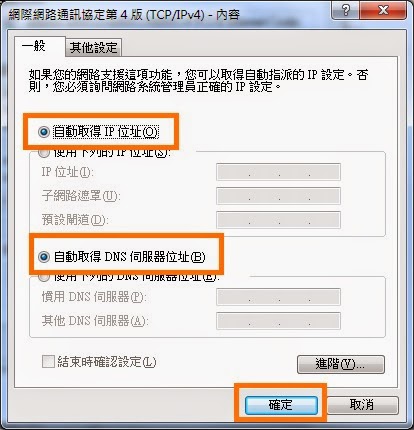Click the 自動取得 IP 位址 label text
The height and width of the screenshot is (430, 414).
[106, 132]
